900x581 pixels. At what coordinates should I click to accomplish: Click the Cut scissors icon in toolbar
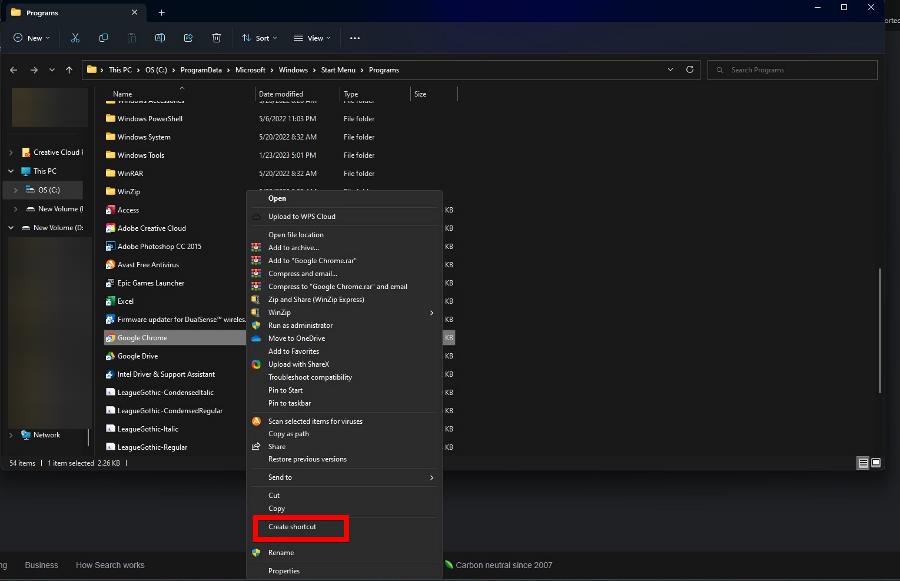[75, 38]
